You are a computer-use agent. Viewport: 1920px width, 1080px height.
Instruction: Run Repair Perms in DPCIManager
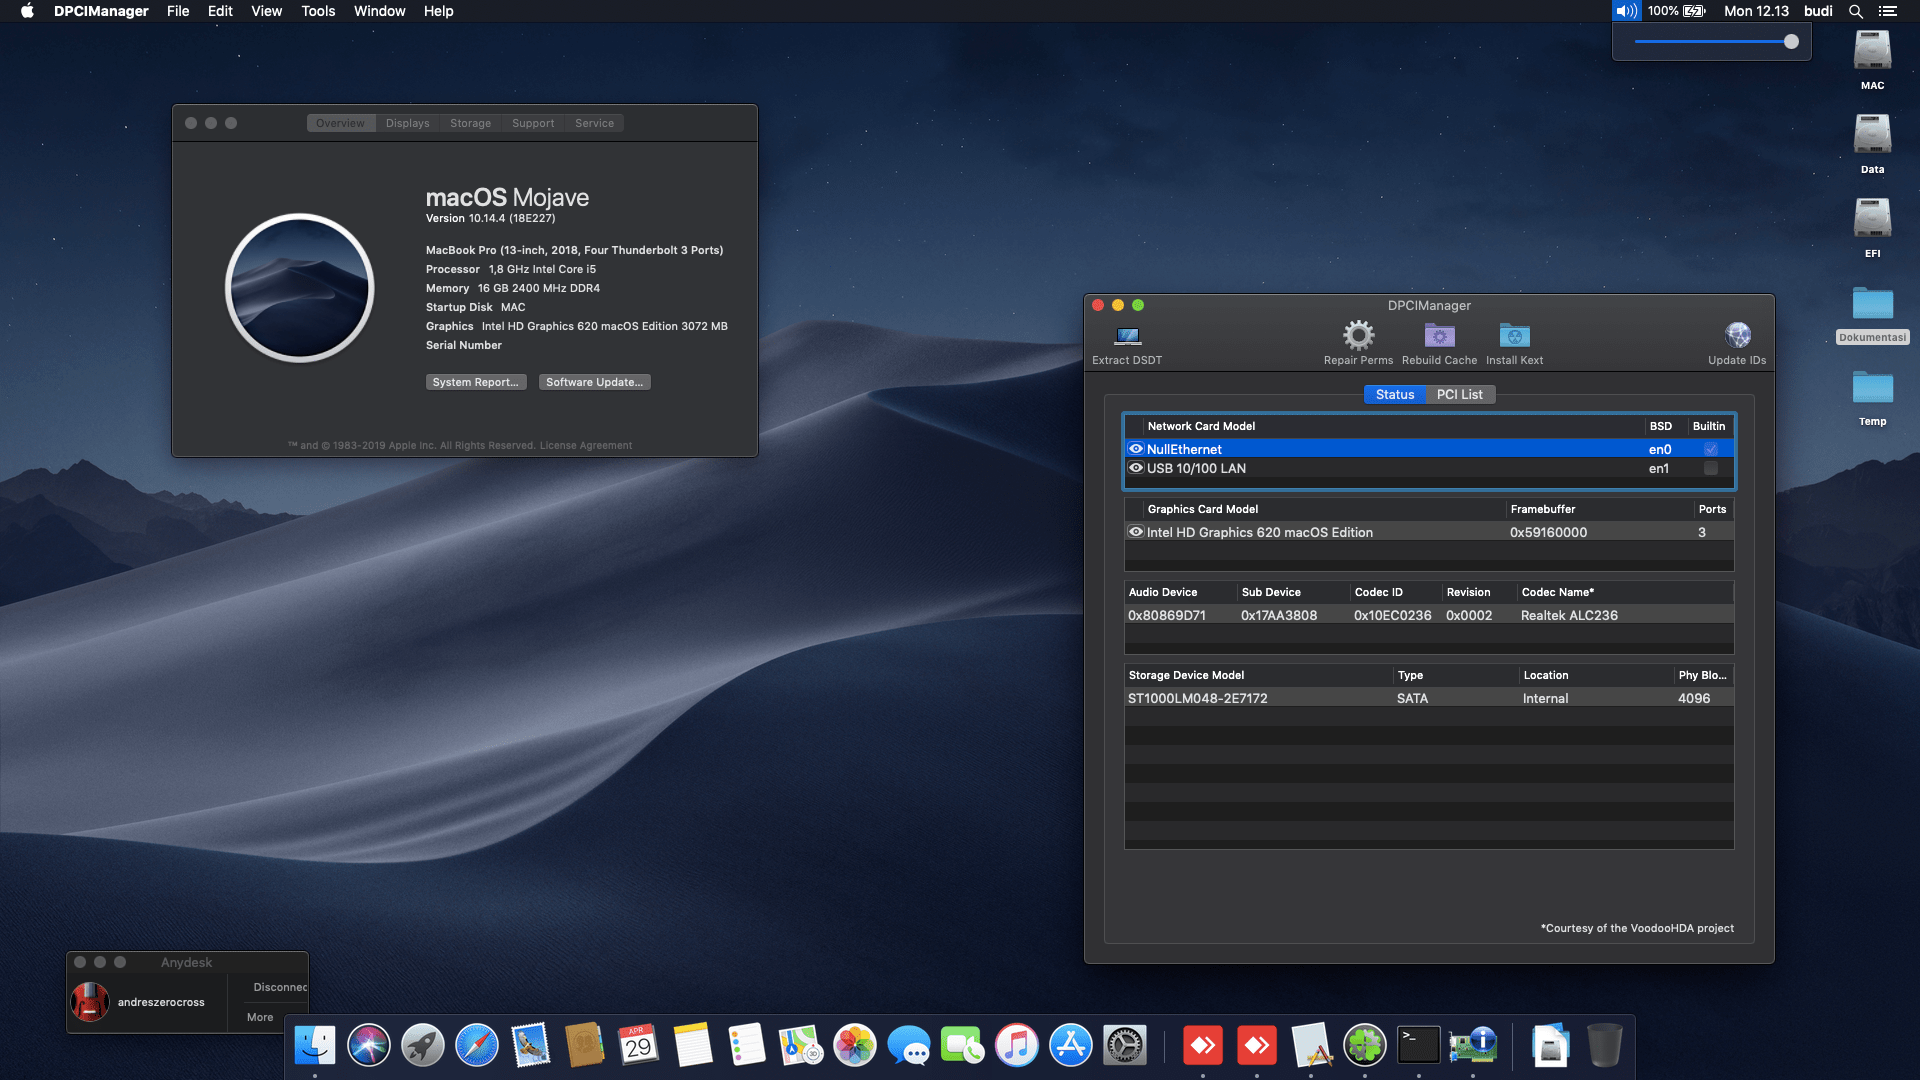pos(1357,340)
